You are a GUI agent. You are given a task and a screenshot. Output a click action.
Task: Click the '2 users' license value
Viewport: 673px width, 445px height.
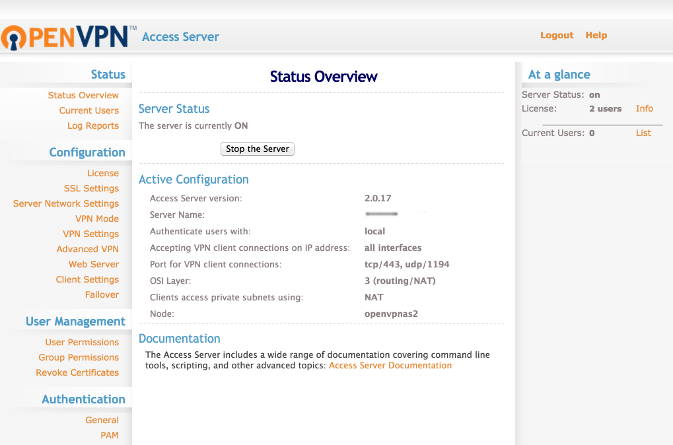pyautogui.click(x=605, y=109)
